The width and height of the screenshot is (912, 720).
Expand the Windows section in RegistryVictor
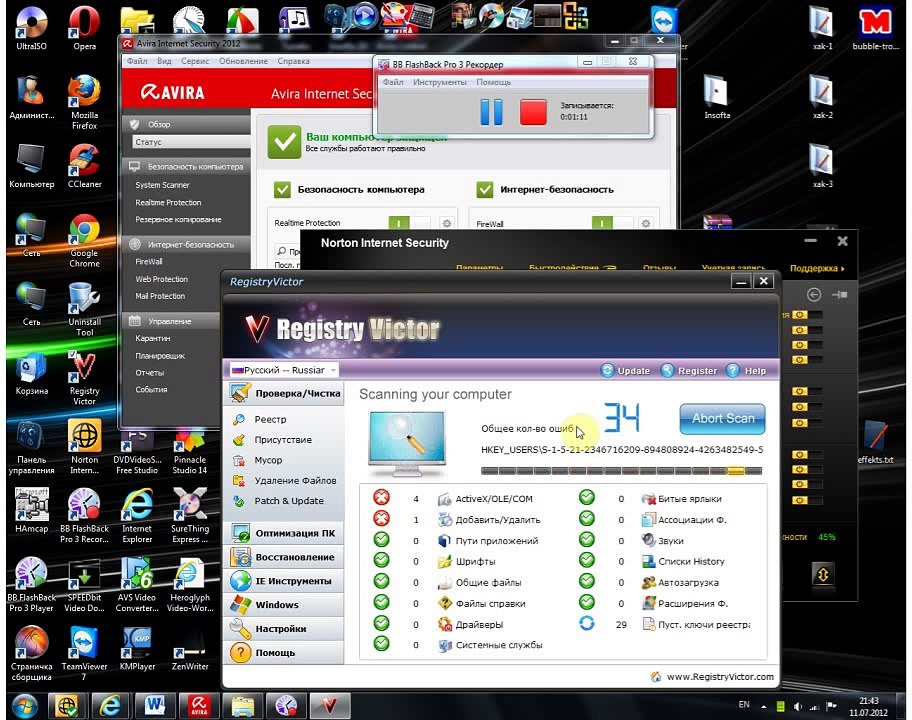pos(285,605)
